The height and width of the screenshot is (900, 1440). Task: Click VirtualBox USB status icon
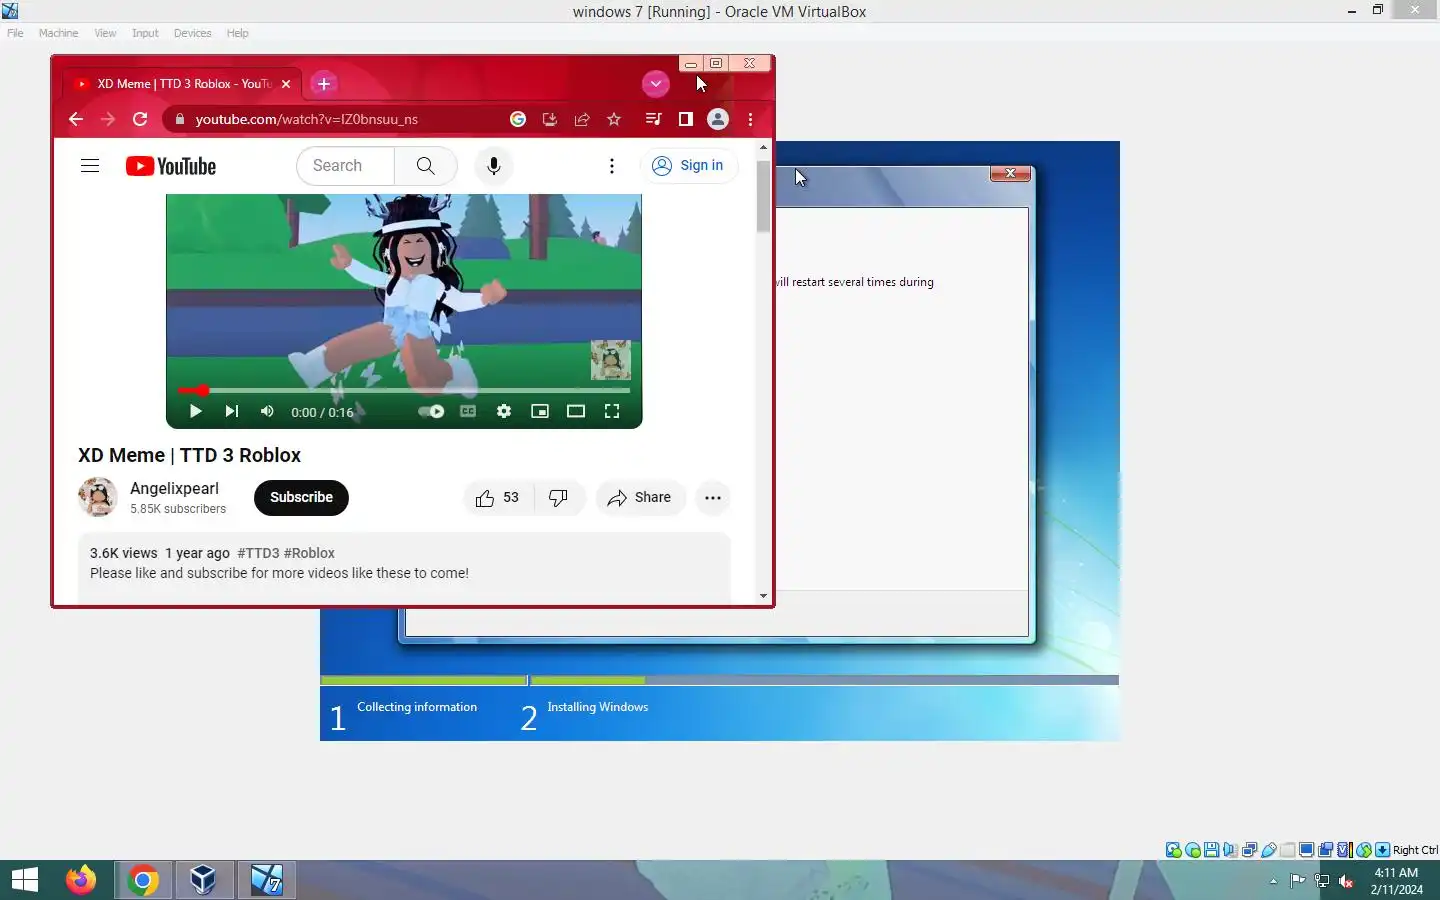[1269, 850]
